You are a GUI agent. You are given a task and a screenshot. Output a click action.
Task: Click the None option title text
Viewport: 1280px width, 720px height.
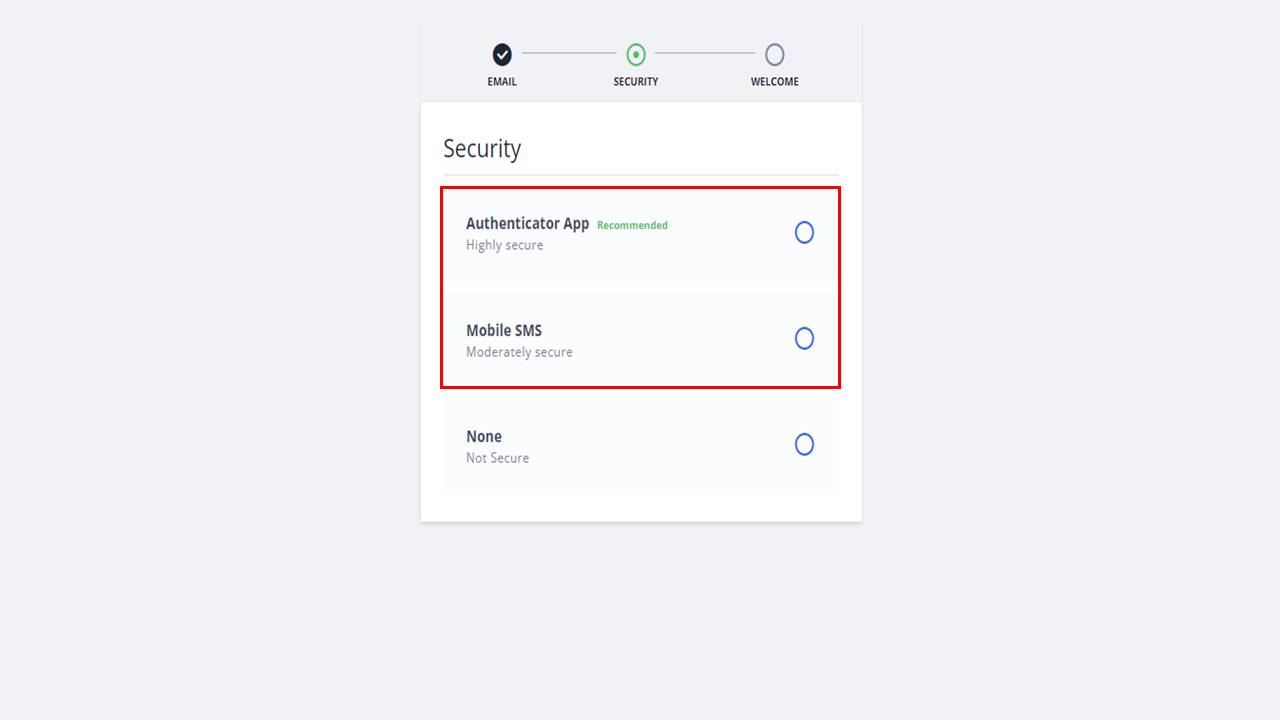(484, 437)
